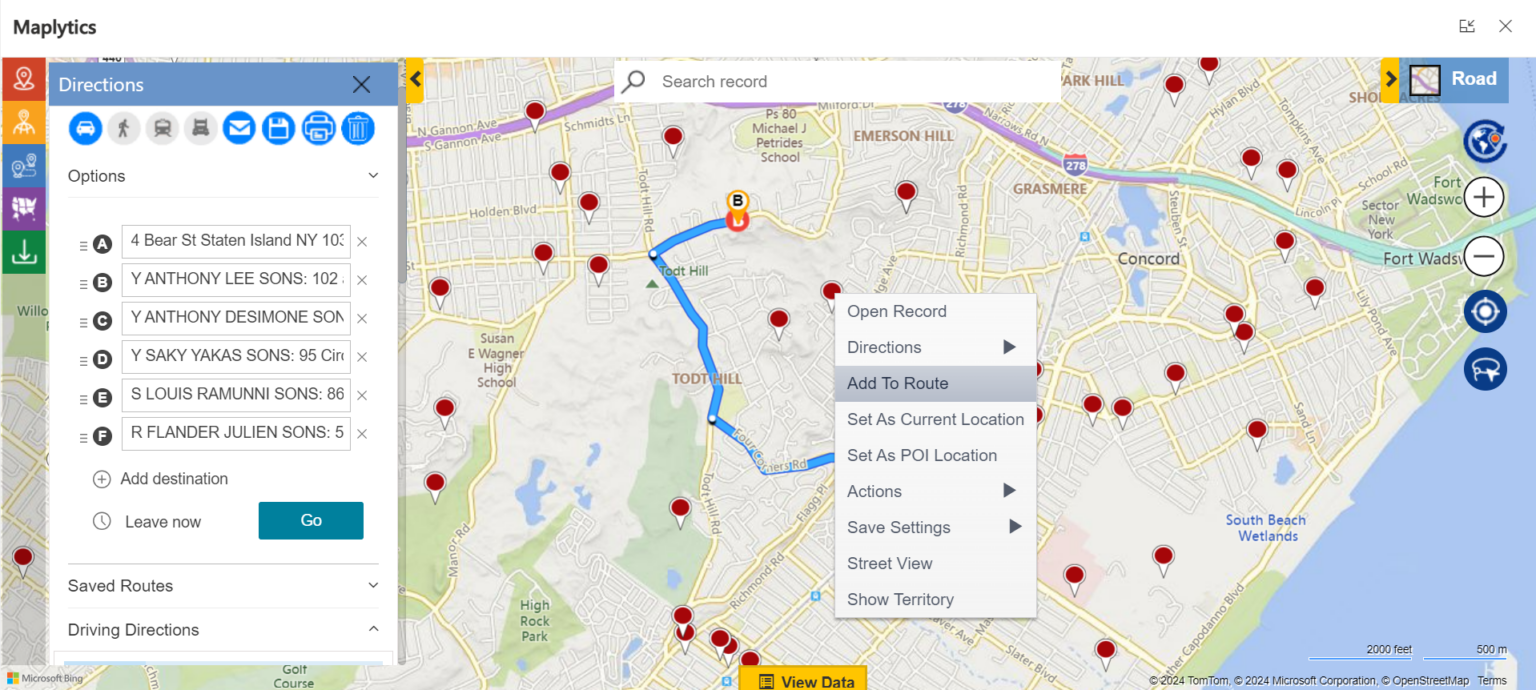Open the green export tool in sidebar

click(22, 252)
